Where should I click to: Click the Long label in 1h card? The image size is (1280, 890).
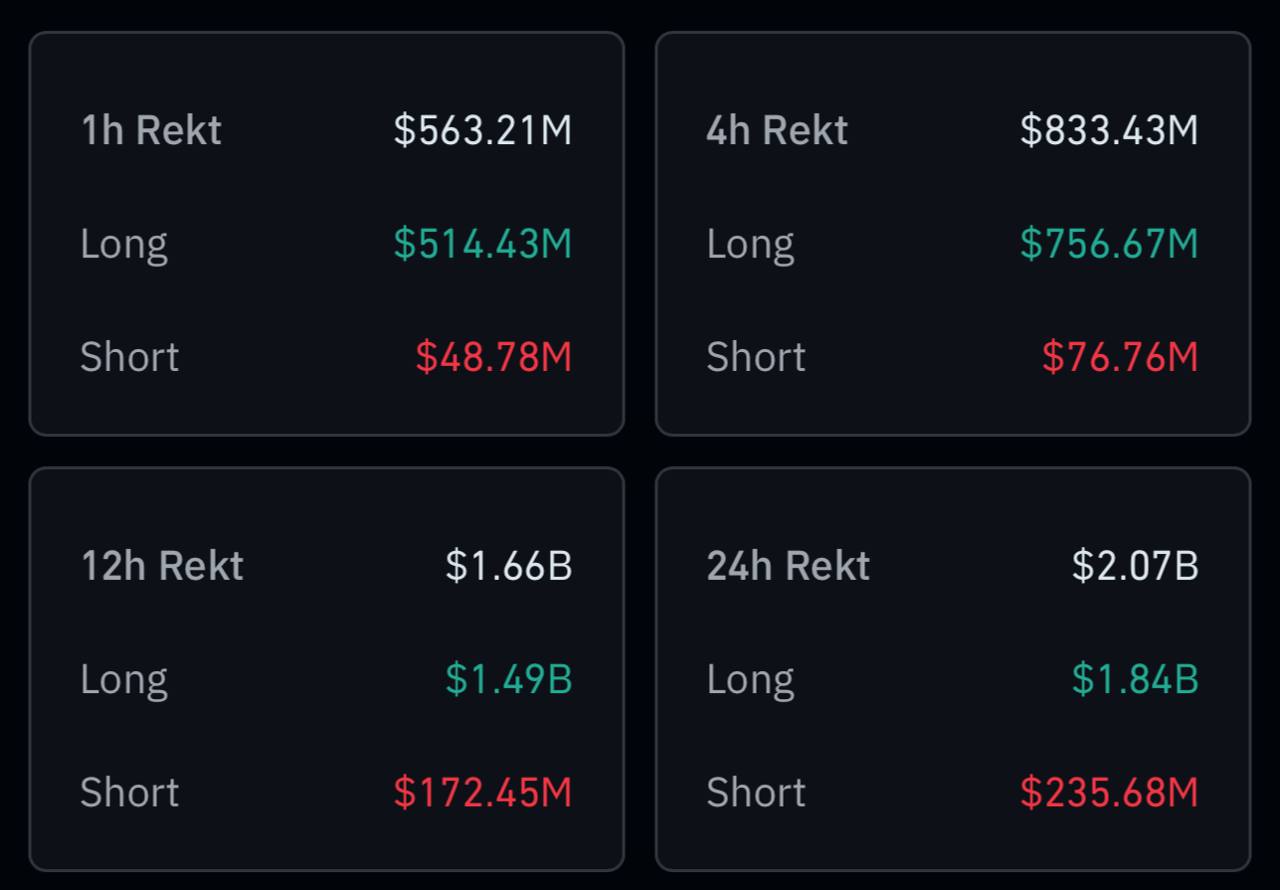124,244
